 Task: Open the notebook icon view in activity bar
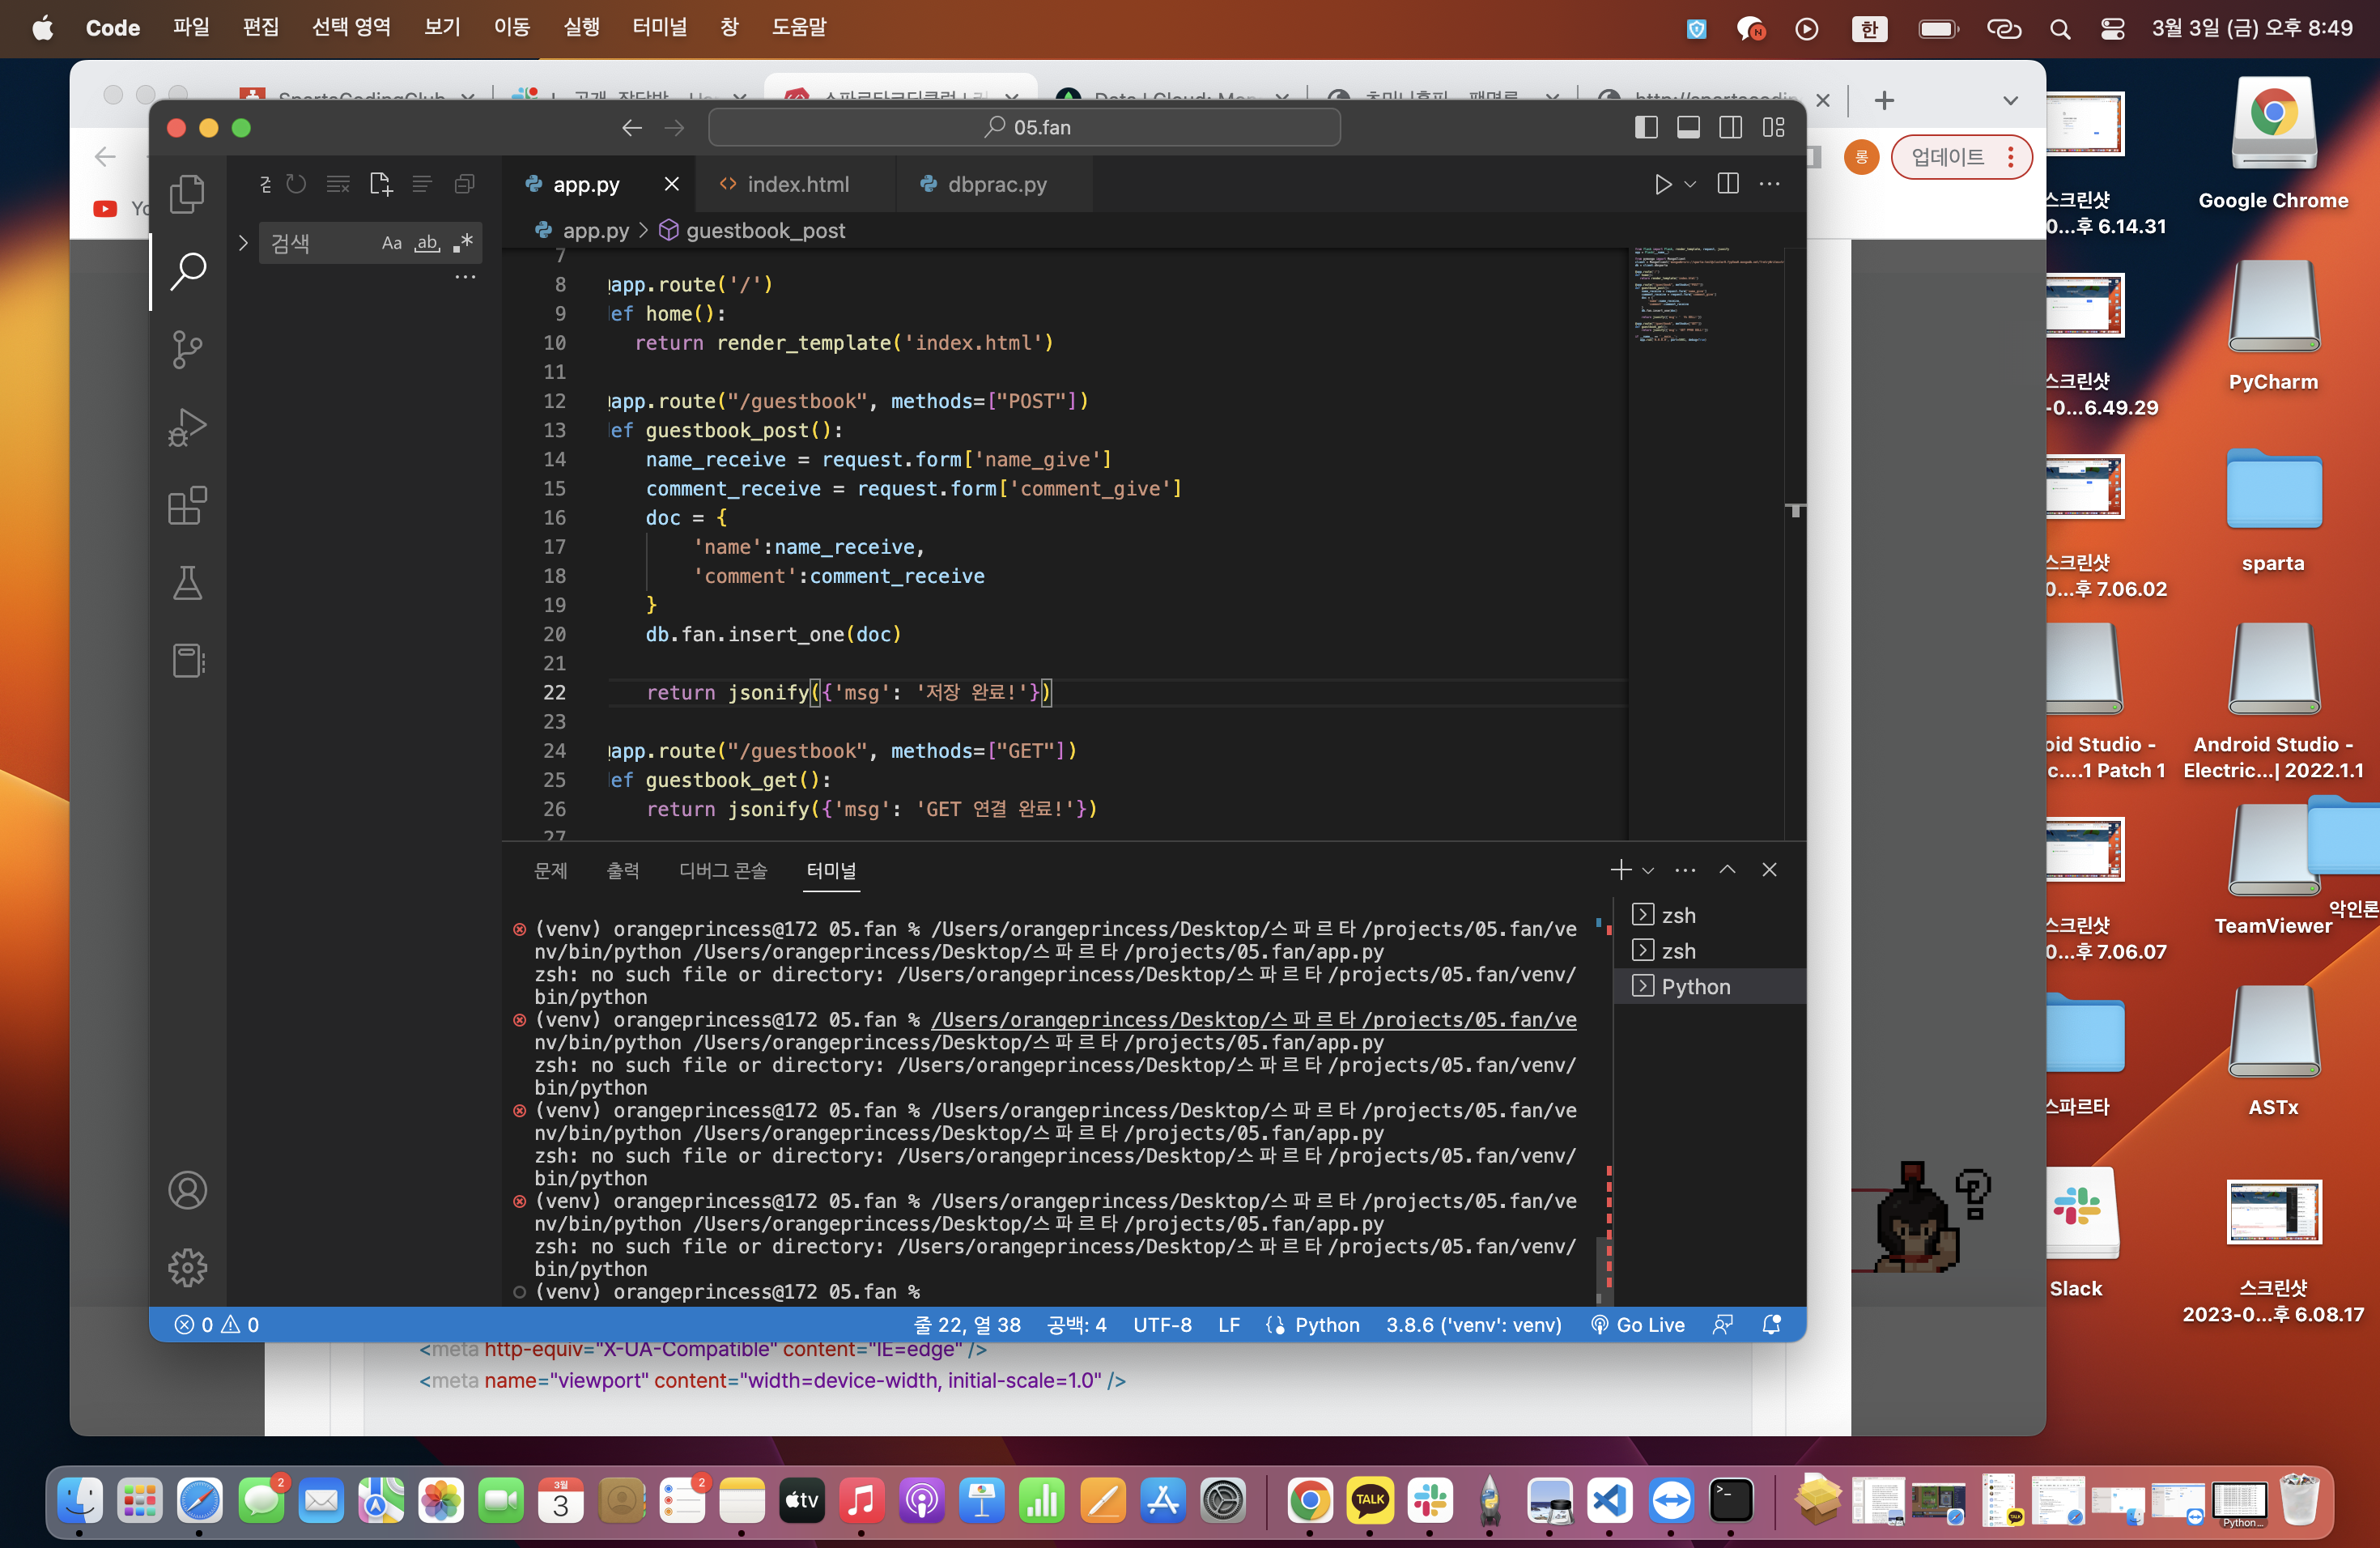tap(187, 661)
